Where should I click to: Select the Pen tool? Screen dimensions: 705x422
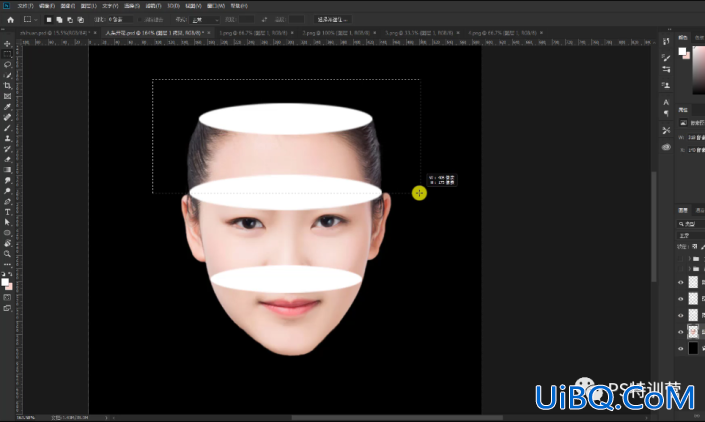[x=7, y=201]
